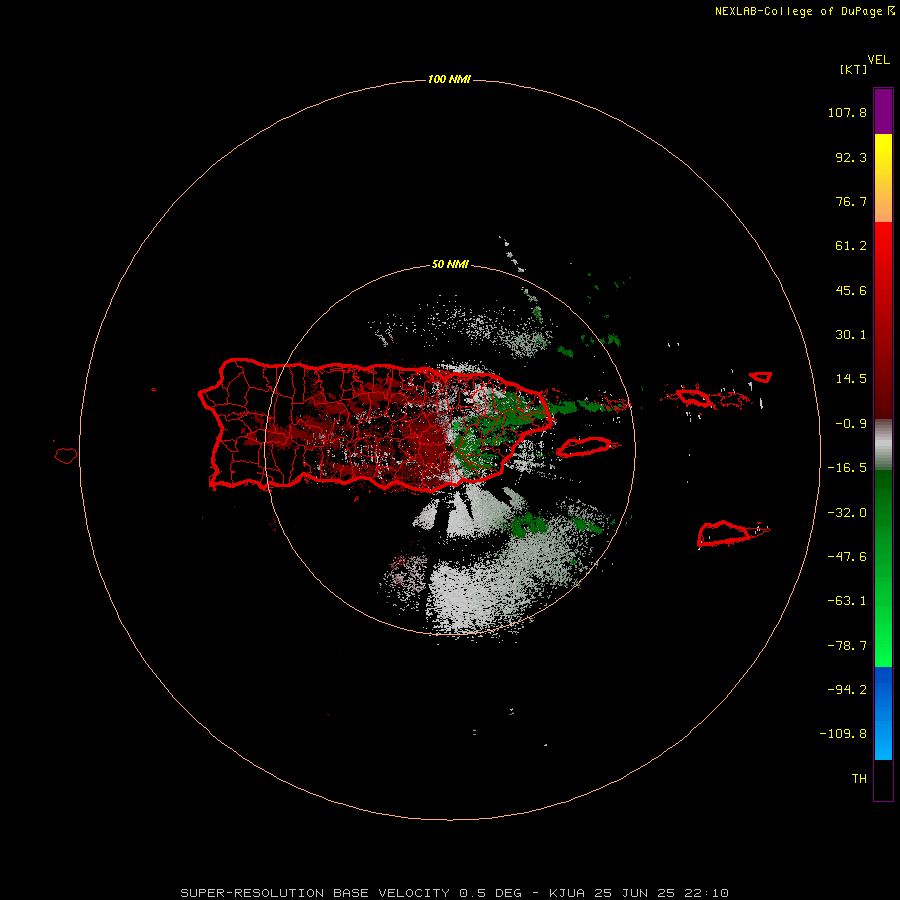900x900 pixels.
Task: Pick the gray near-zero segment of the color bar
Action: [x=883, y=444]
